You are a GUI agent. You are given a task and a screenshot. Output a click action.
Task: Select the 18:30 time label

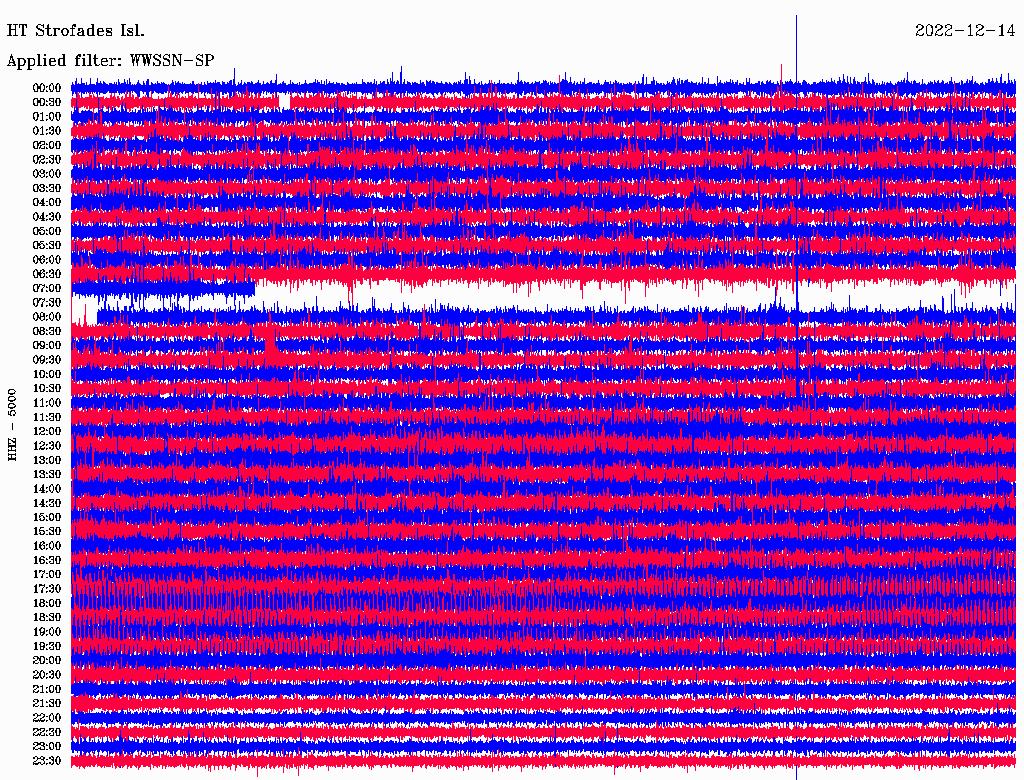point(47,617)
